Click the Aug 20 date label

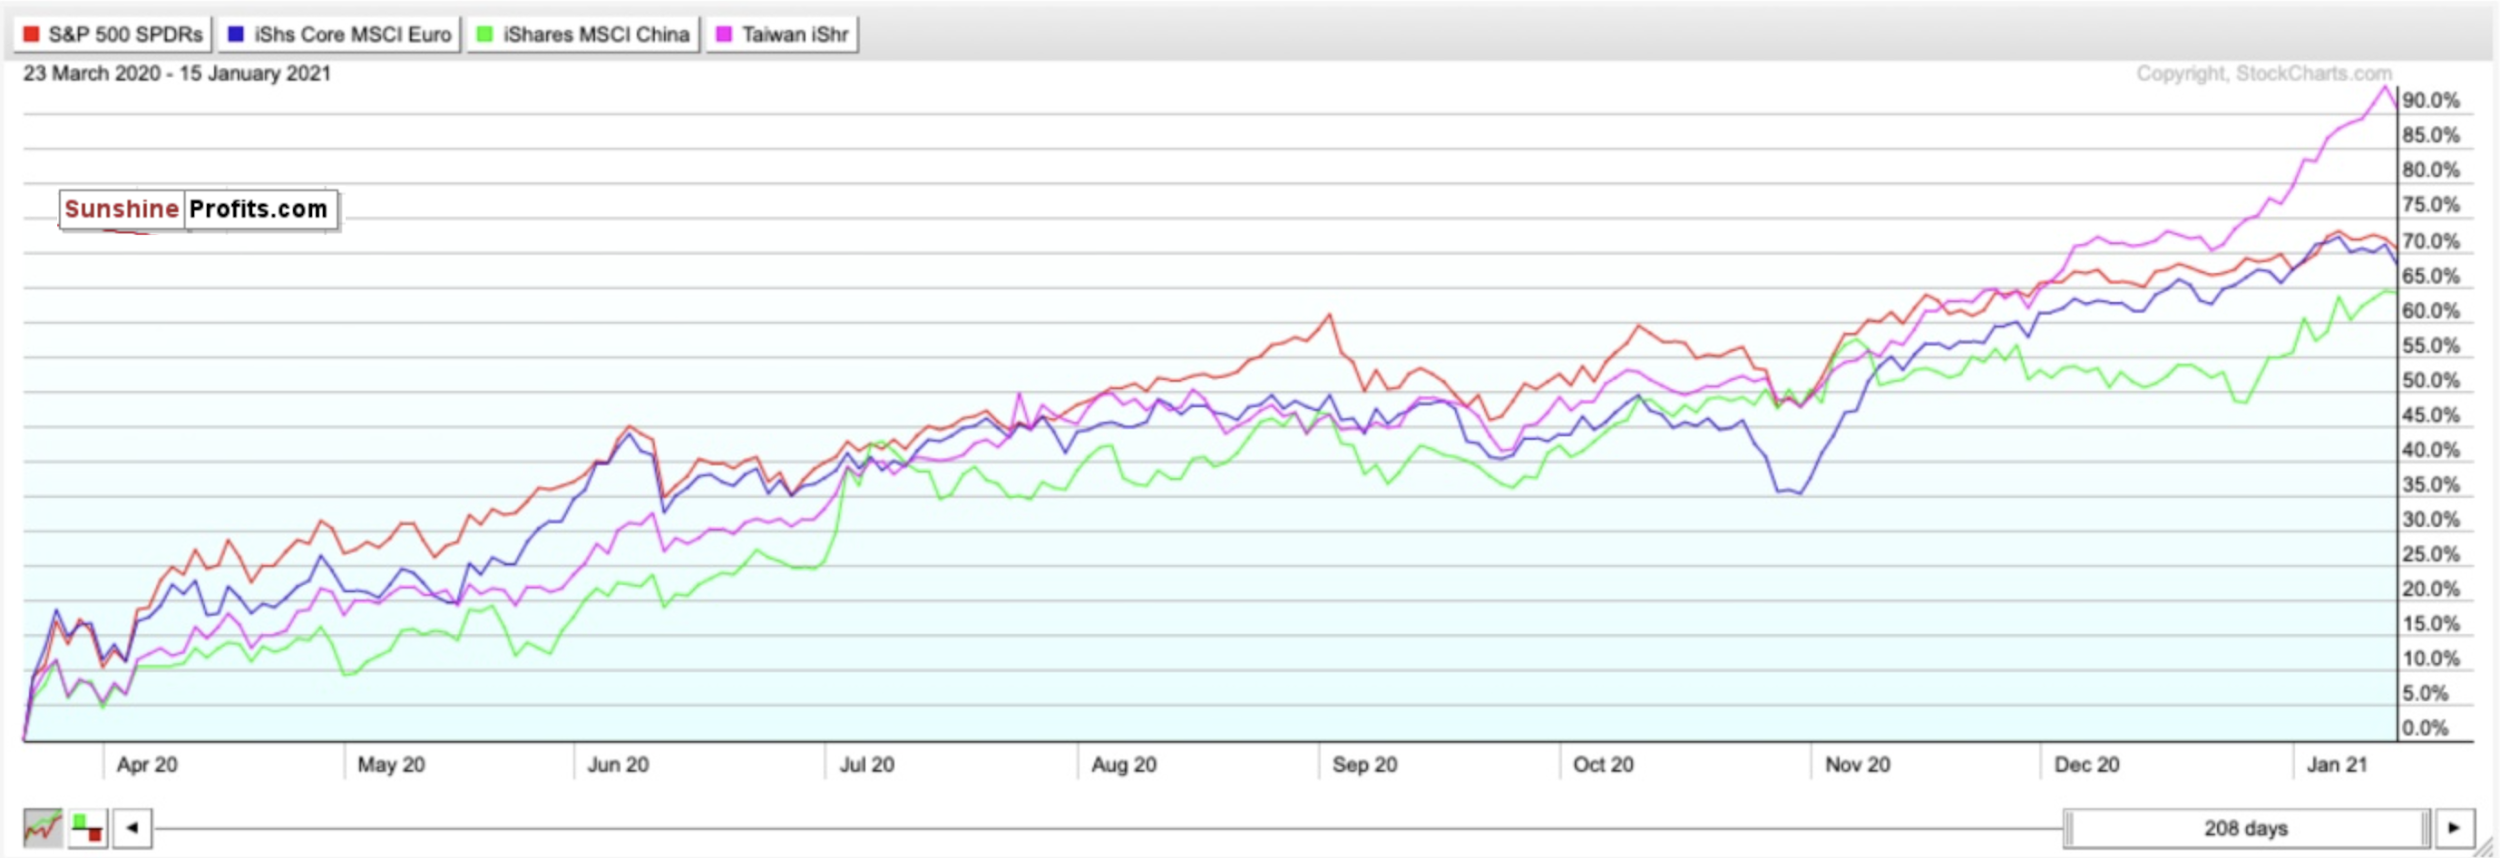(x=1124, y=764)
